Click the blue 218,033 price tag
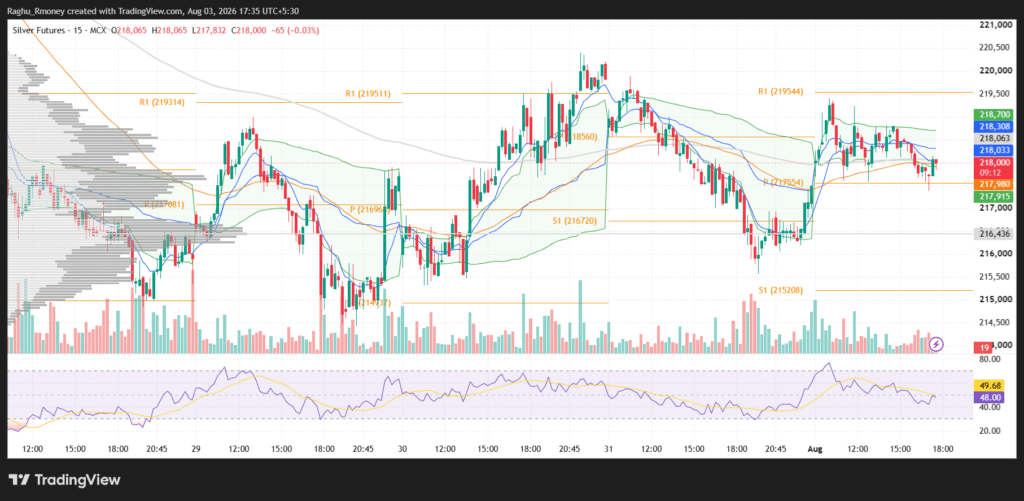 click(x=993, y=150)
